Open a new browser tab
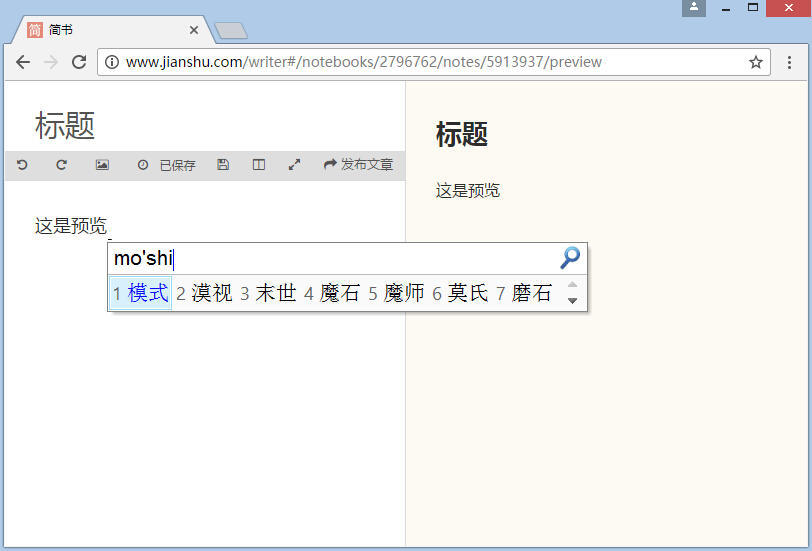Image resolution: width=812 pixels, height=551 pixels. [231, 31]
